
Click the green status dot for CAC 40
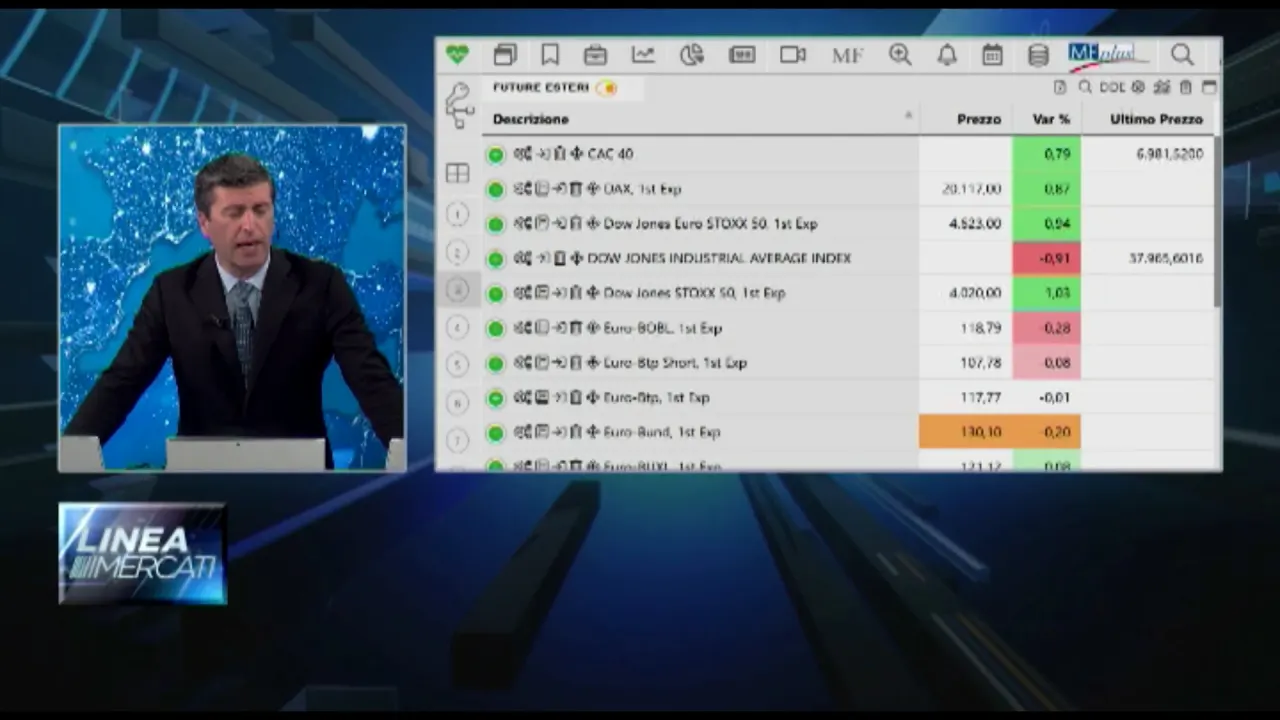(496, 154)
